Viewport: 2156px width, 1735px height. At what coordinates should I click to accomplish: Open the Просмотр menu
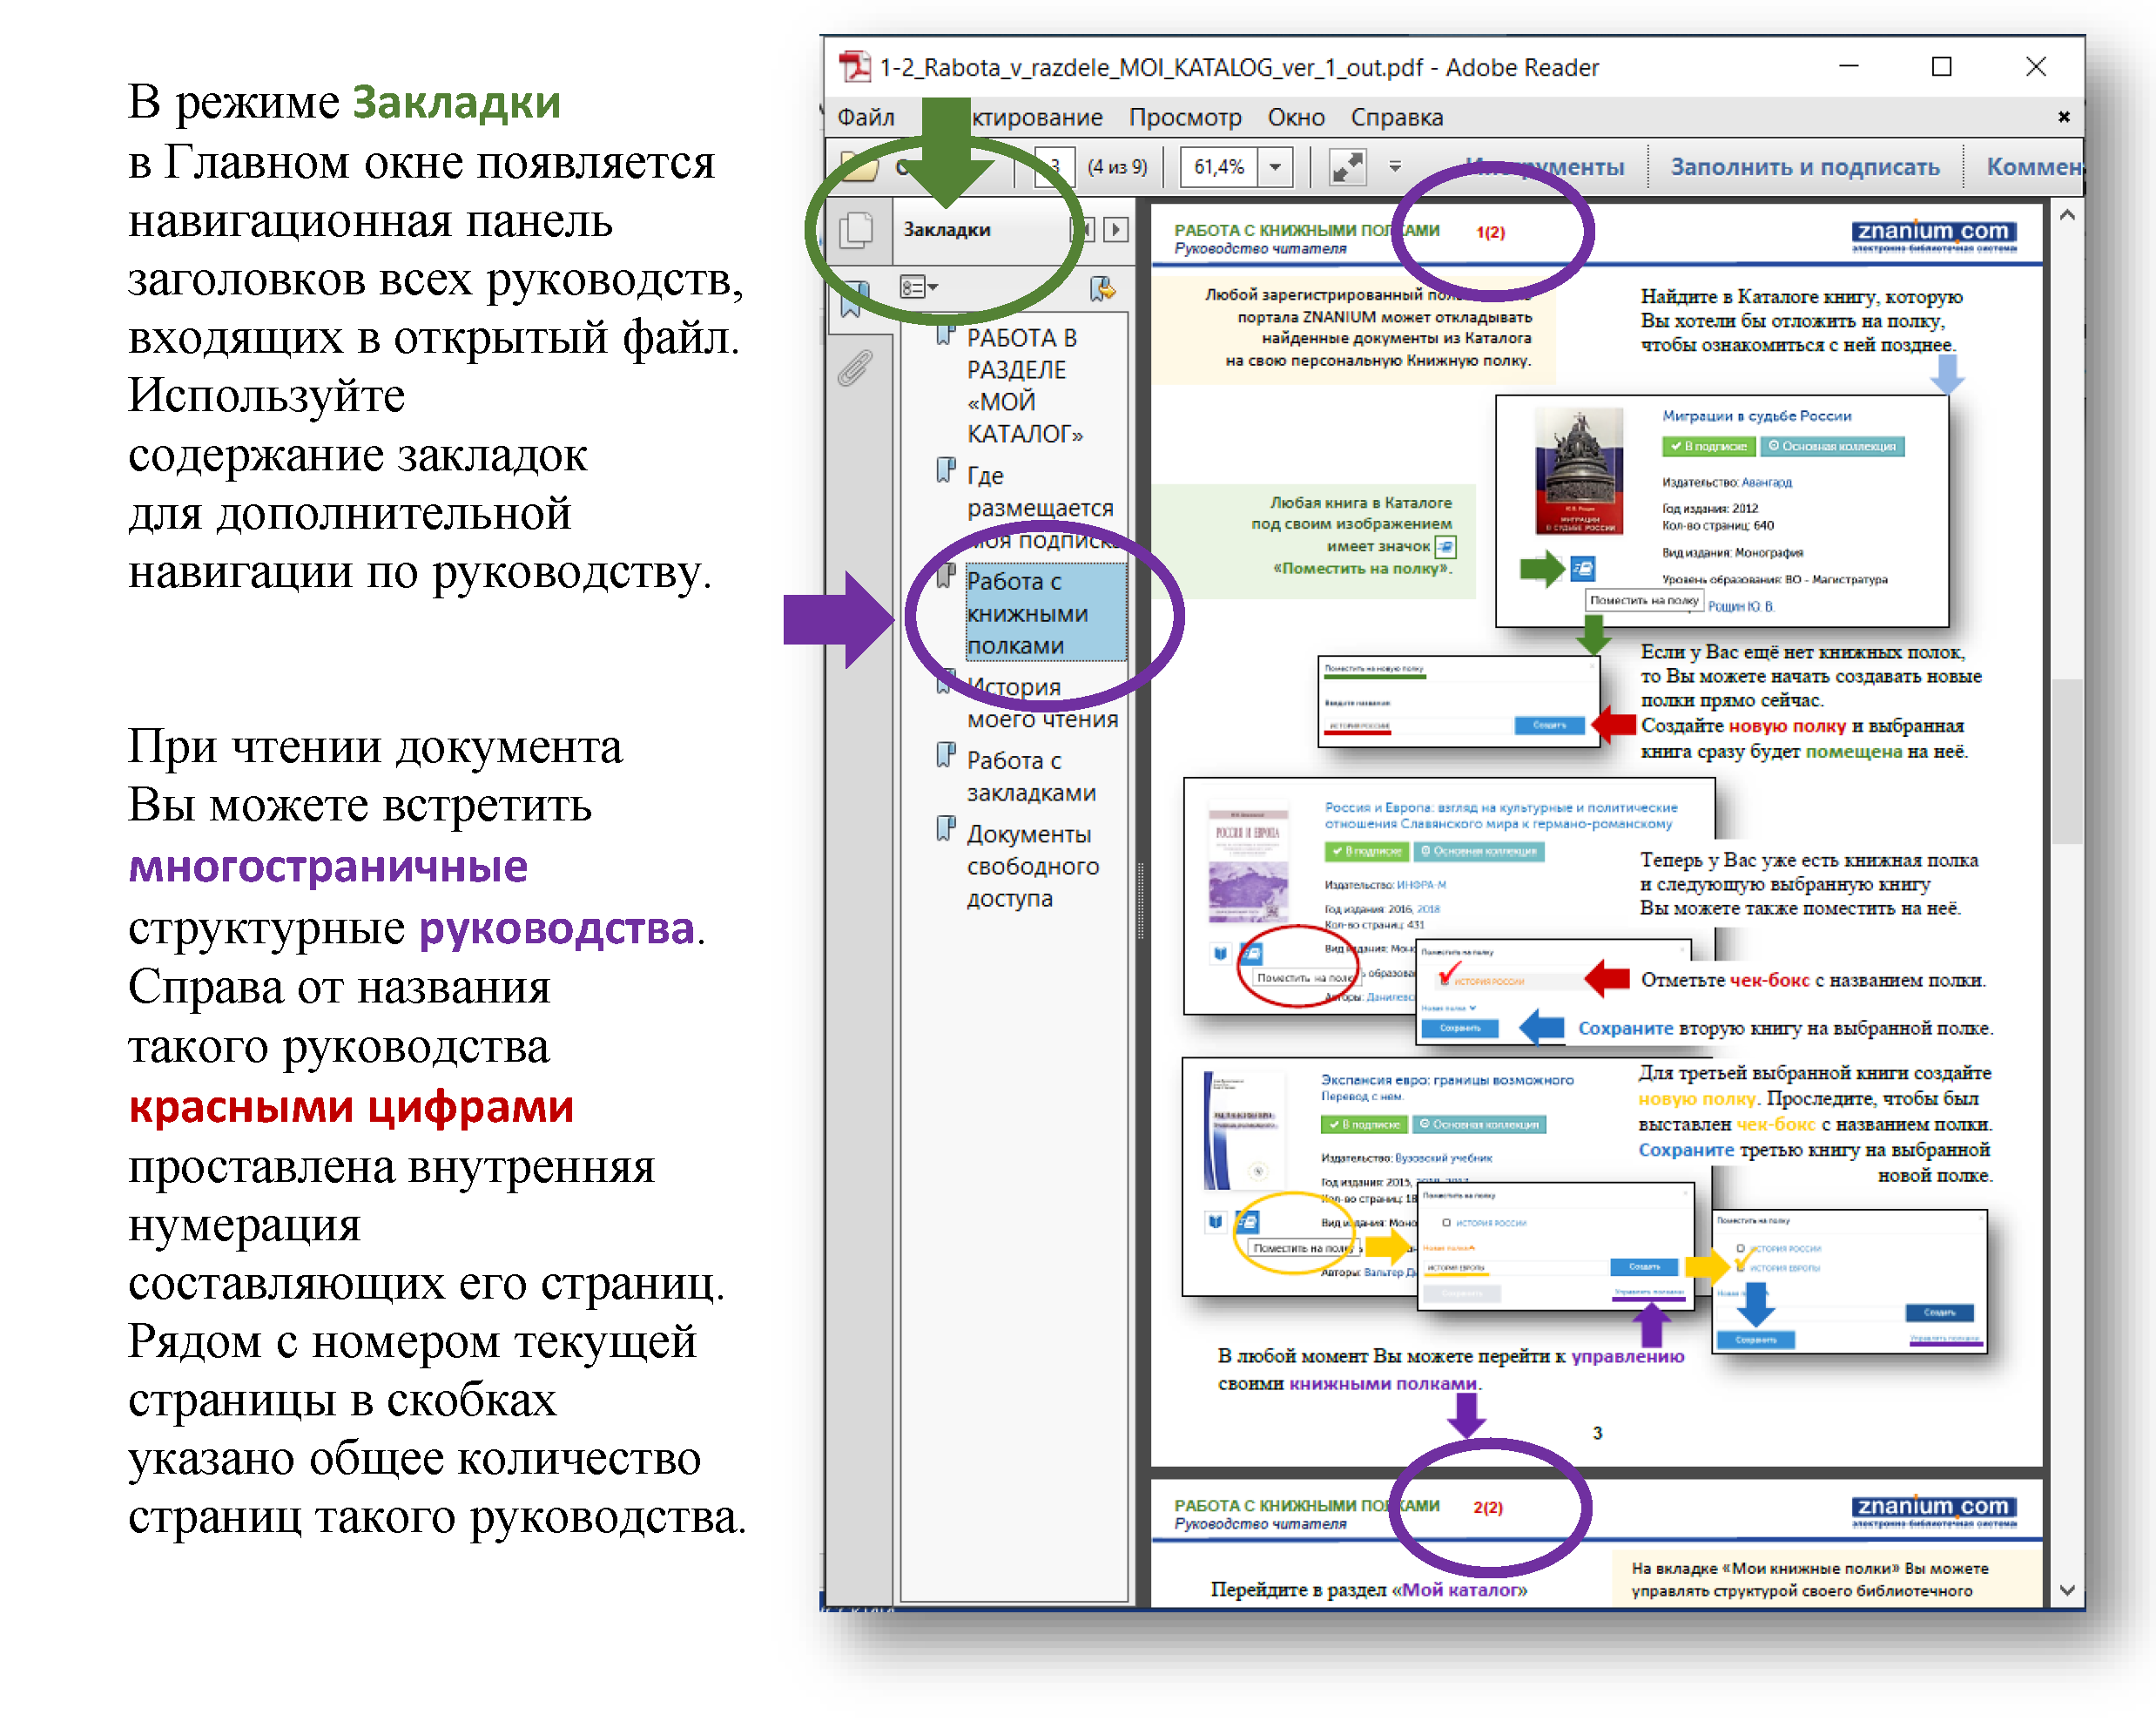tap(1184, 117)
